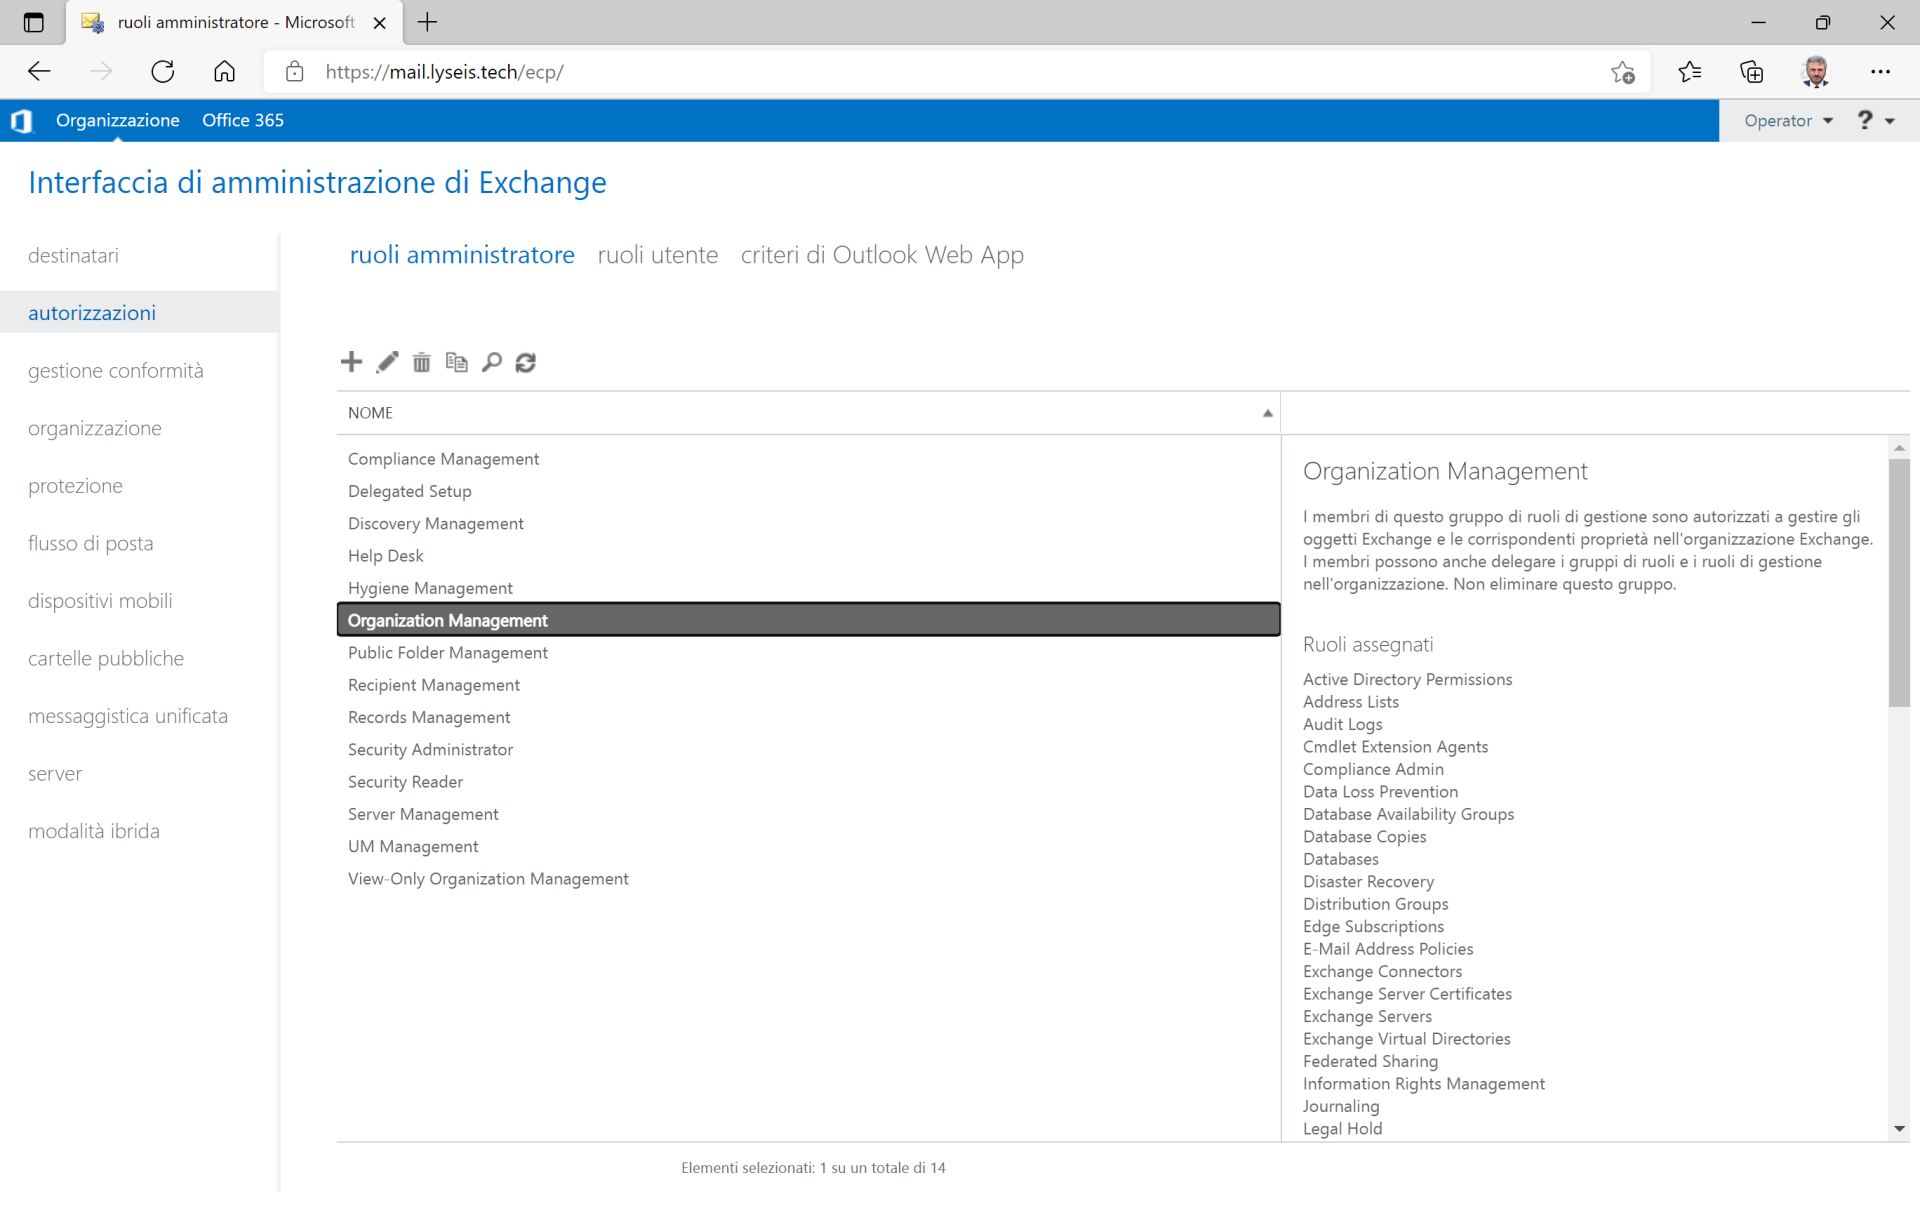
Task: Select Hygiene Management role group
Action: (808, 588)
